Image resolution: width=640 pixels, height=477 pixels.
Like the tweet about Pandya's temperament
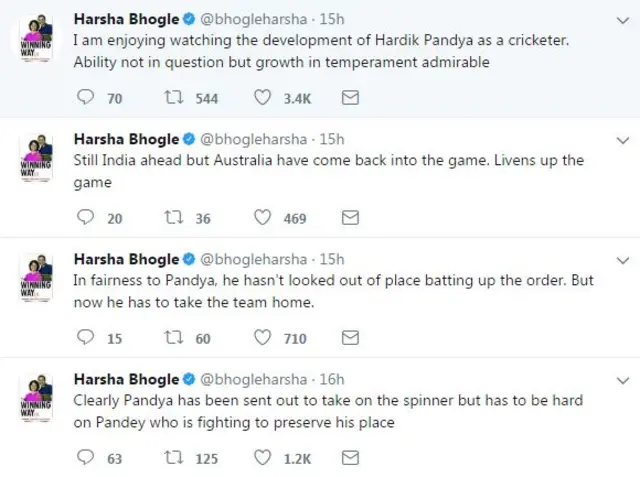point(263,98)
